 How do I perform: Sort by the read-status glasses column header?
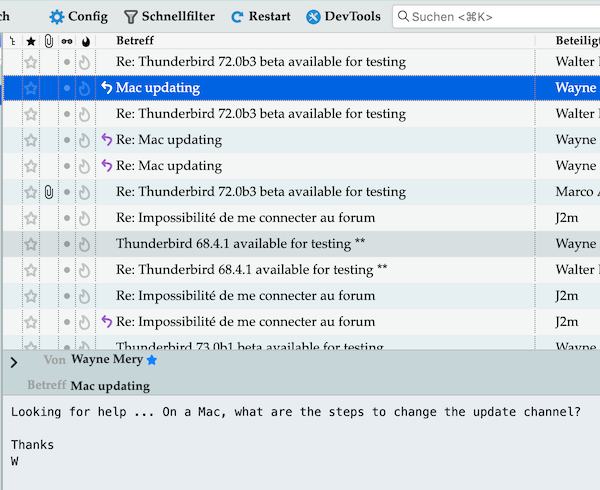tap(67, 41)
